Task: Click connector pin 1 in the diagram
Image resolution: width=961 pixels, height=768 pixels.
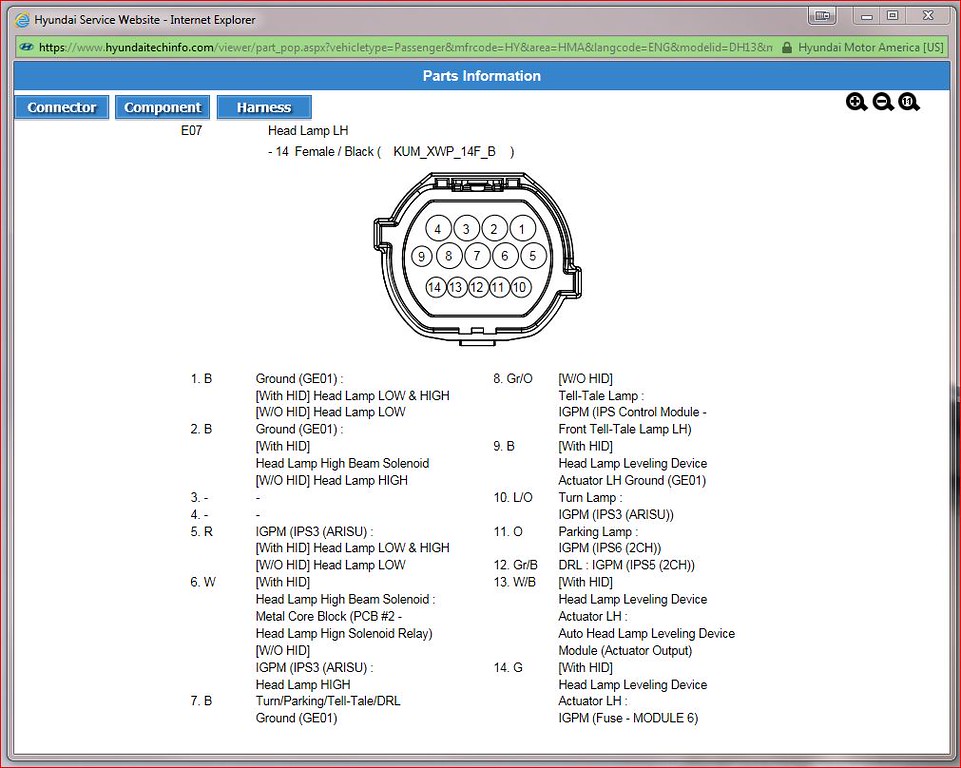Action: (522, 229)
